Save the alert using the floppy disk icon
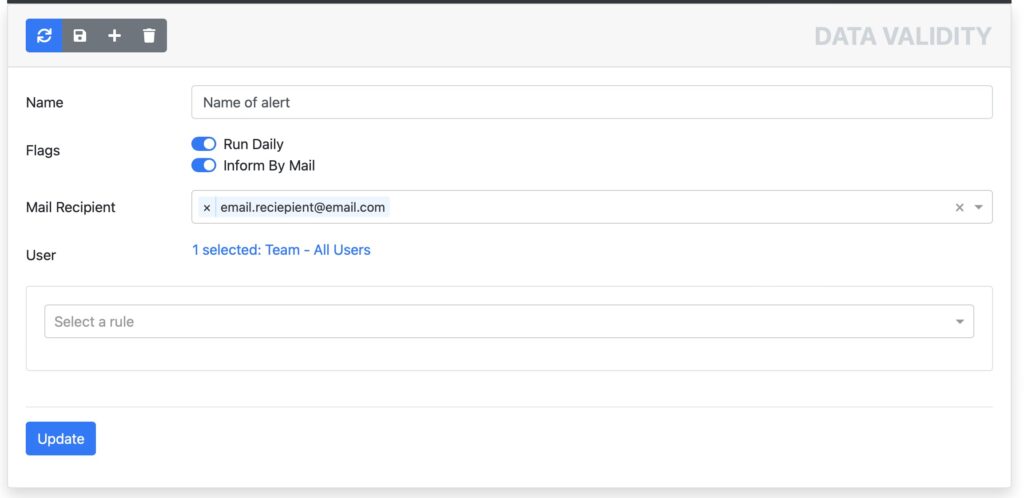Viewport: 1024px width, 498px height. [80, 35]
